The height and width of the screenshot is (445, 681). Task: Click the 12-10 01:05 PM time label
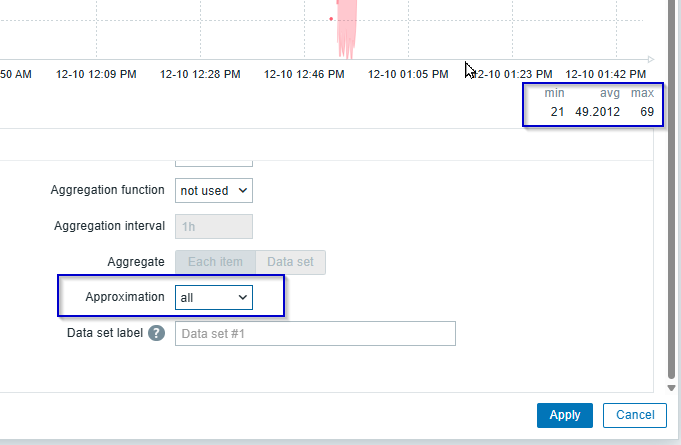(408, 74)
